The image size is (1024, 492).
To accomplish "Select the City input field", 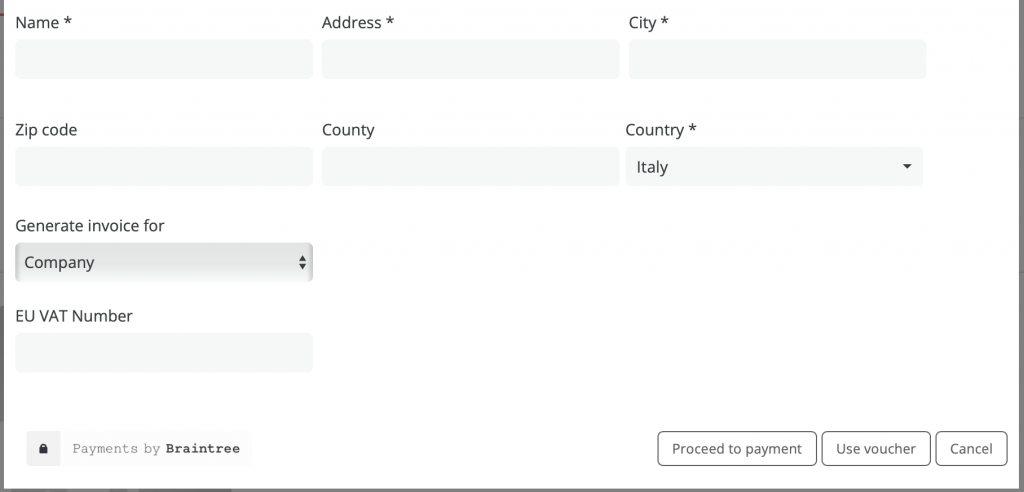I will (x=777, y=60).
